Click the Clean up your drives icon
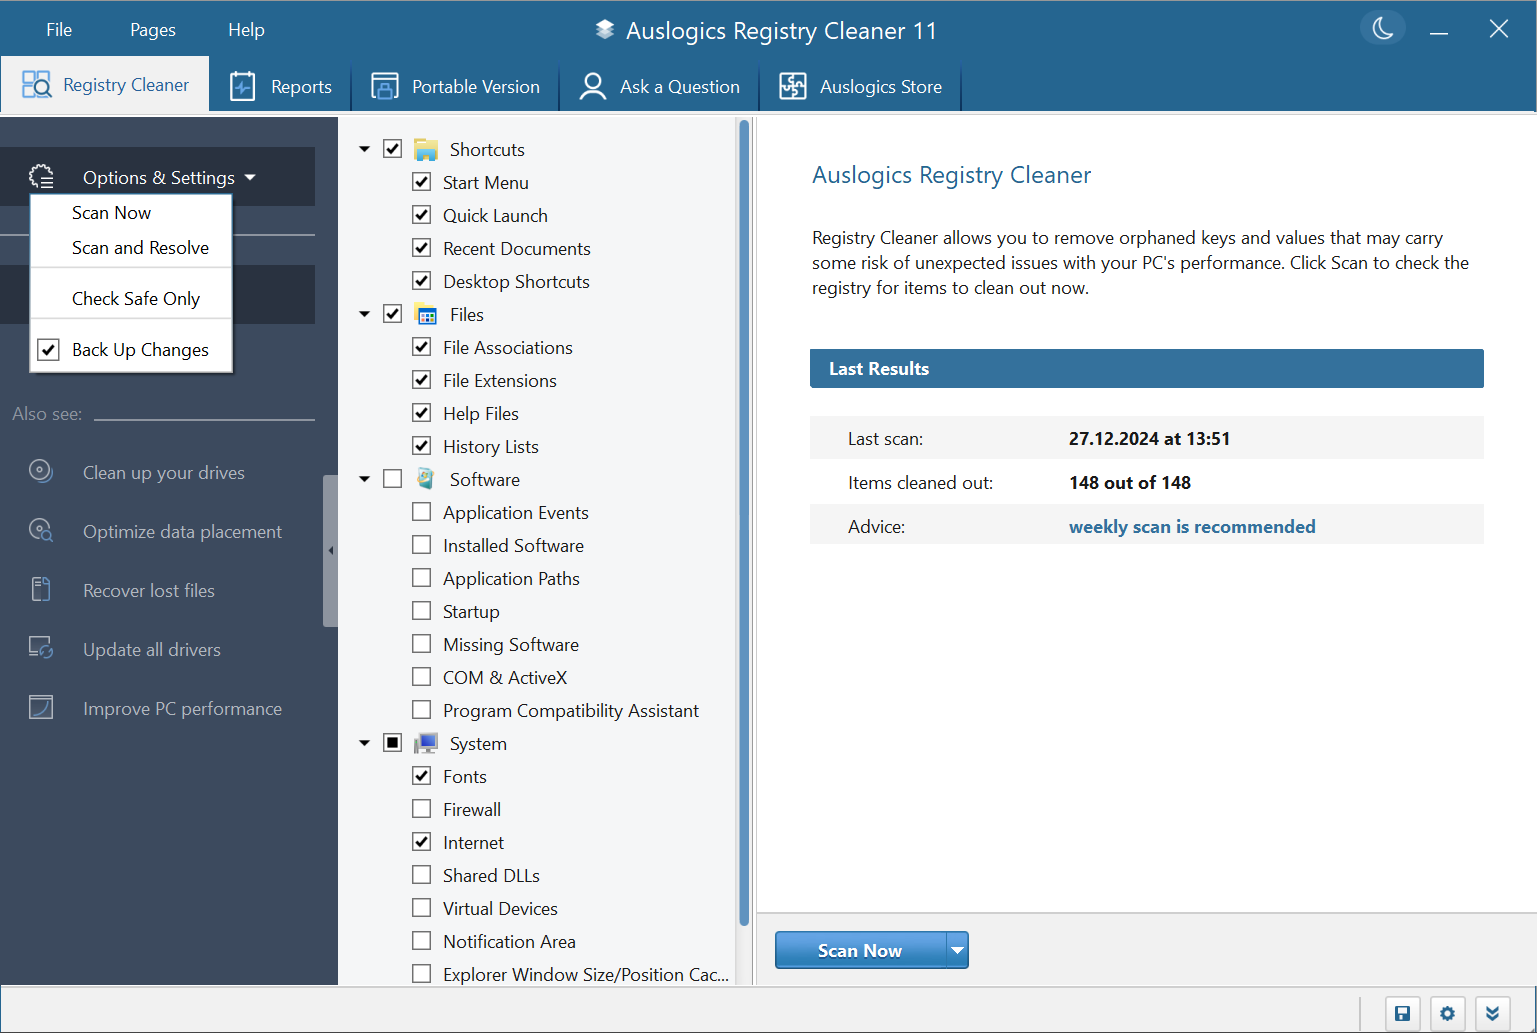The height and width of the screenshot is (1033, 1537). (x=41, y=471)
